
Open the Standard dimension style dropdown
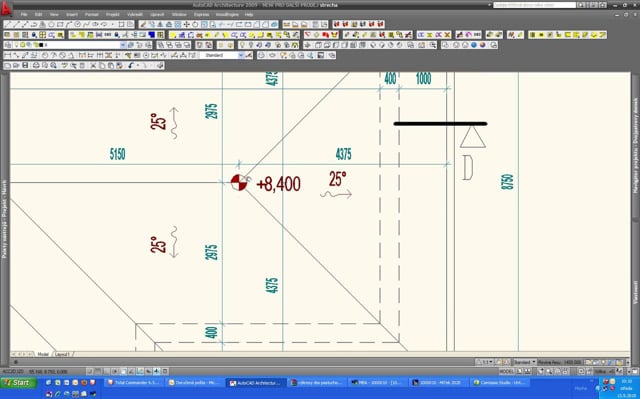[240, 55]
